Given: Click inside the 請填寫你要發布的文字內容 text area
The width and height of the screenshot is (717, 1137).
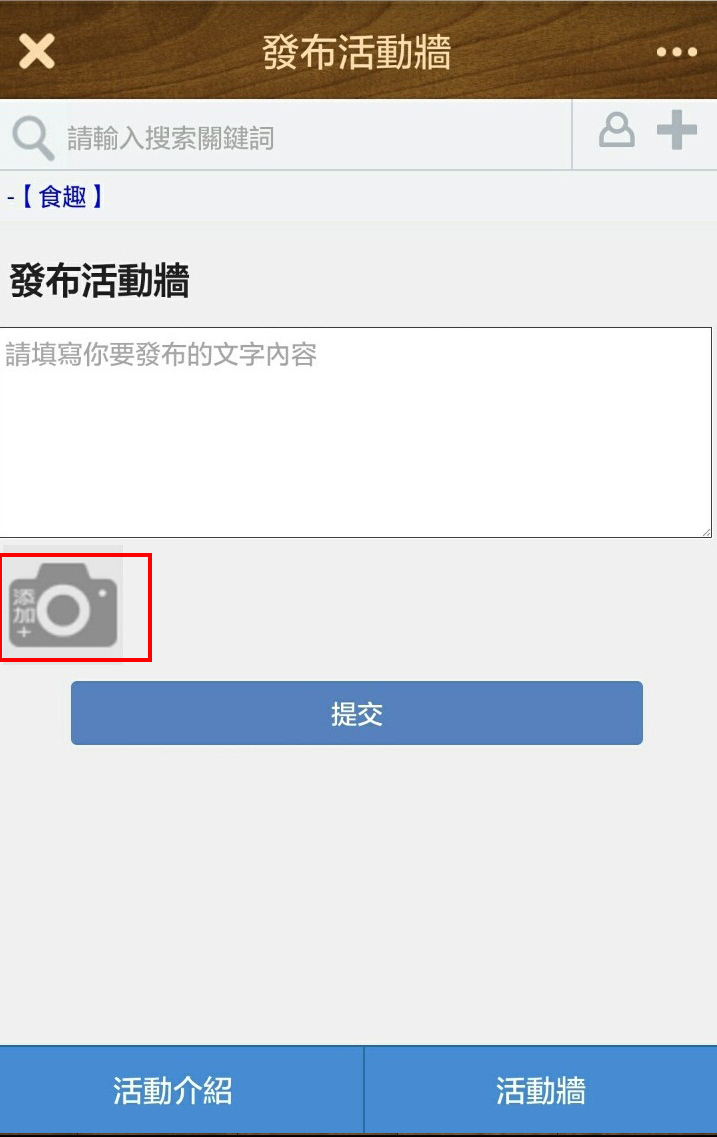Looking at the screenshot, I should point(355,432).
